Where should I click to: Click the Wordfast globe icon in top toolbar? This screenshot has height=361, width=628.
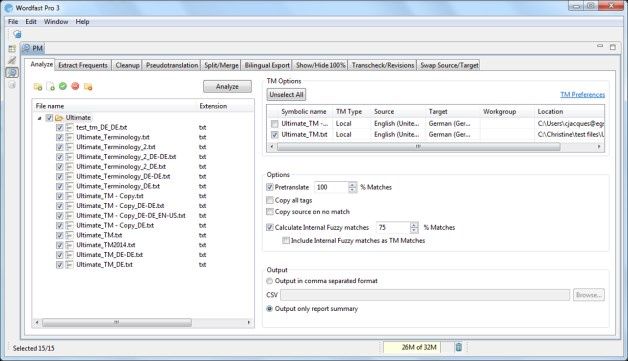[x=17, y=34]
